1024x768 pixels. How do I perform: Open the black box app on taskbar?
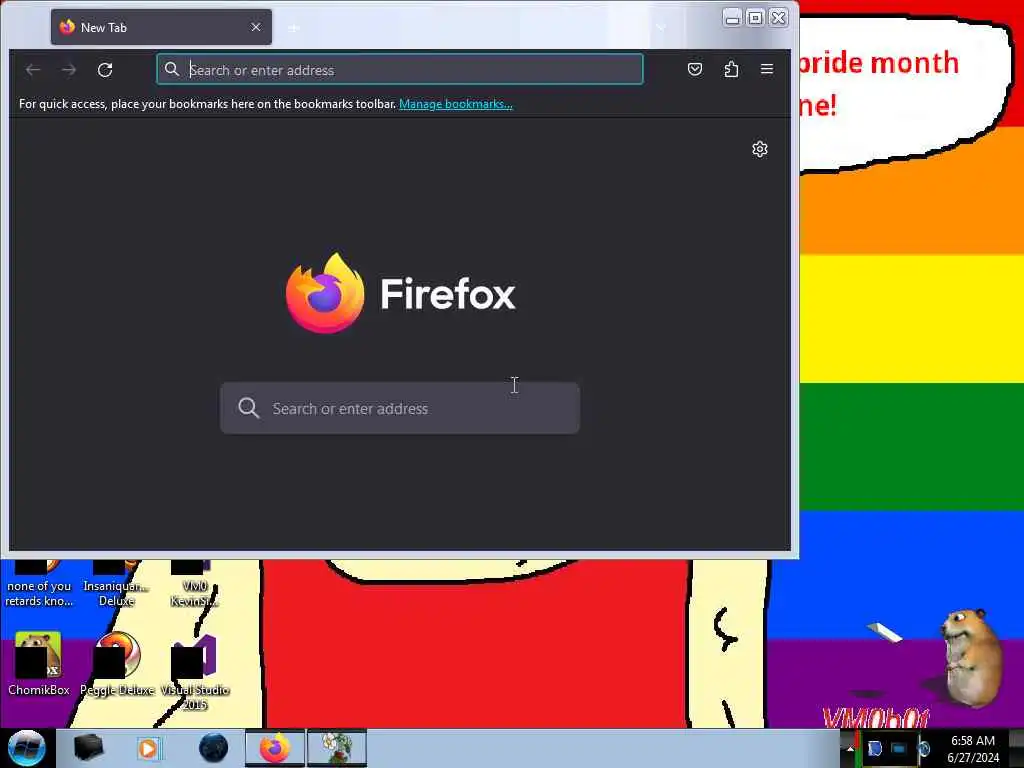point(88,748)
